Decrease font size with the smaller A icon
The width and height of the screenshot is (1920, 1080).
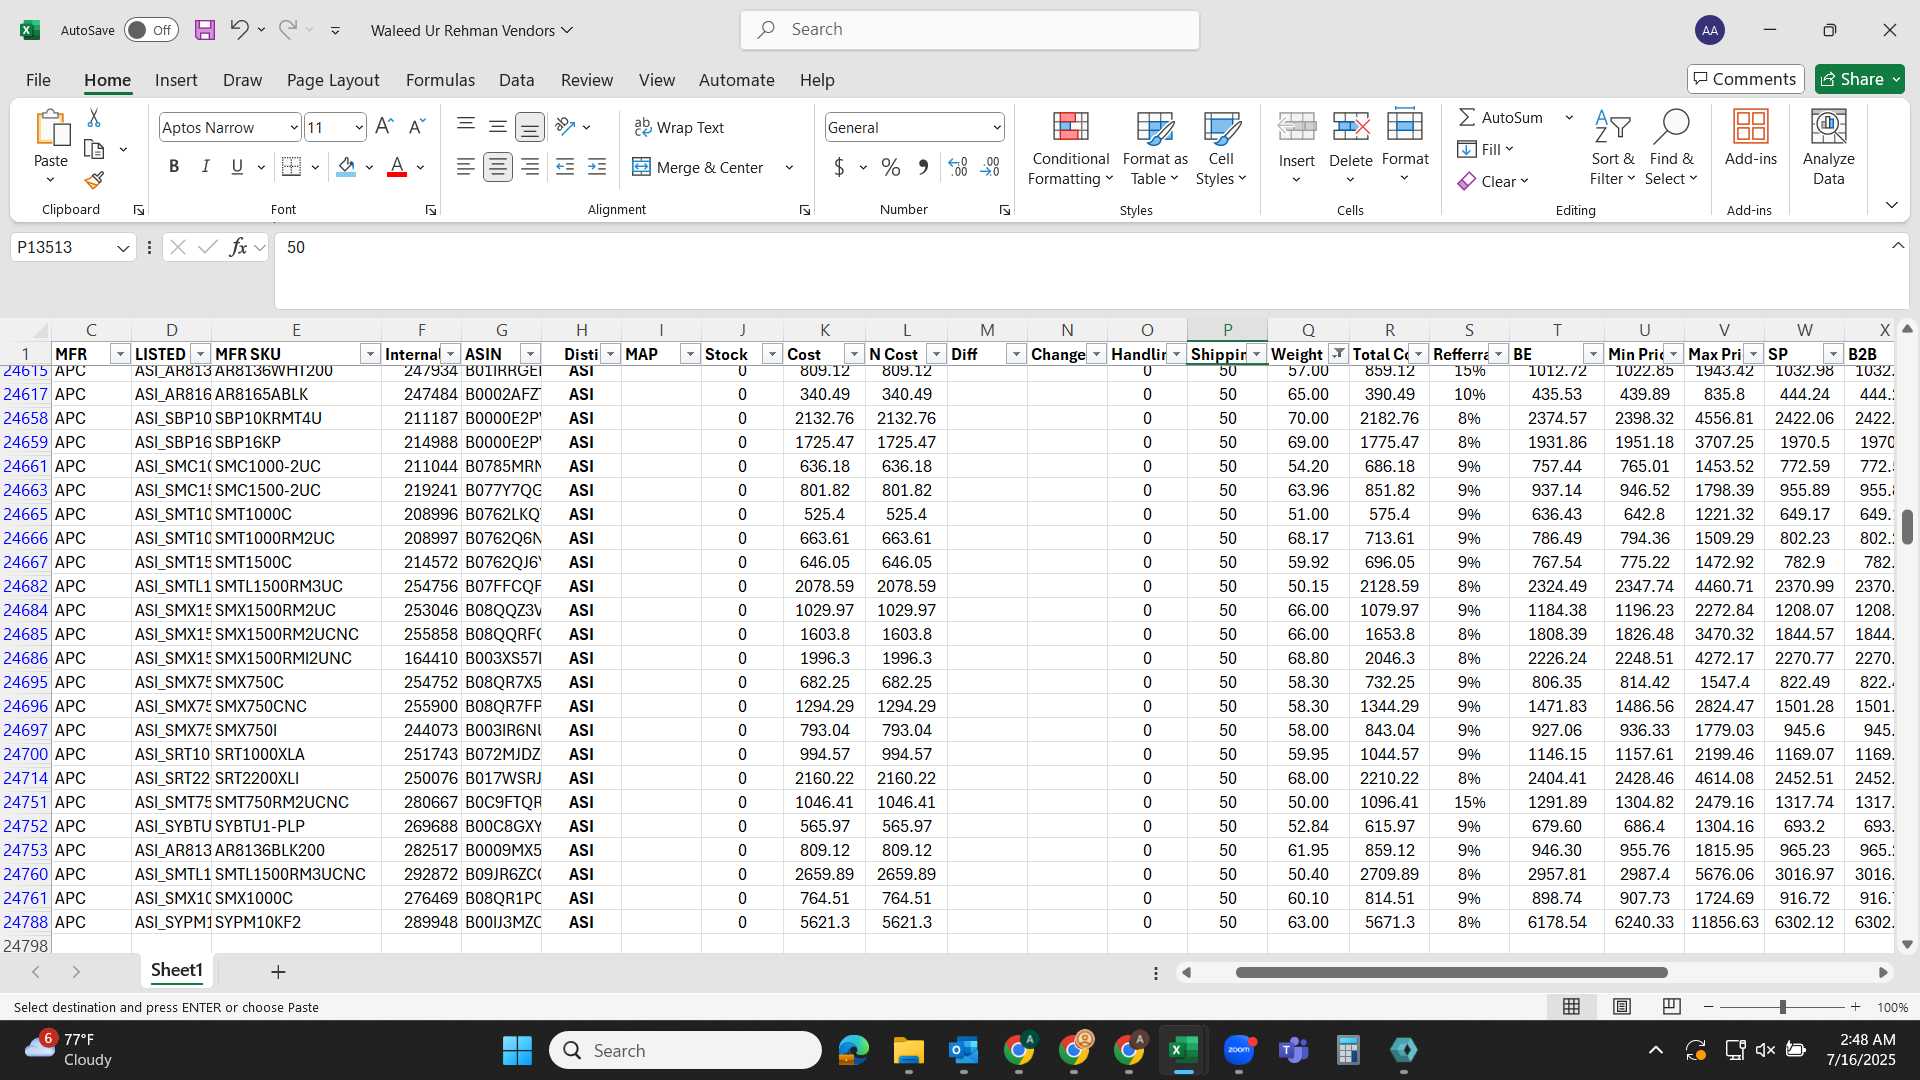418,127
